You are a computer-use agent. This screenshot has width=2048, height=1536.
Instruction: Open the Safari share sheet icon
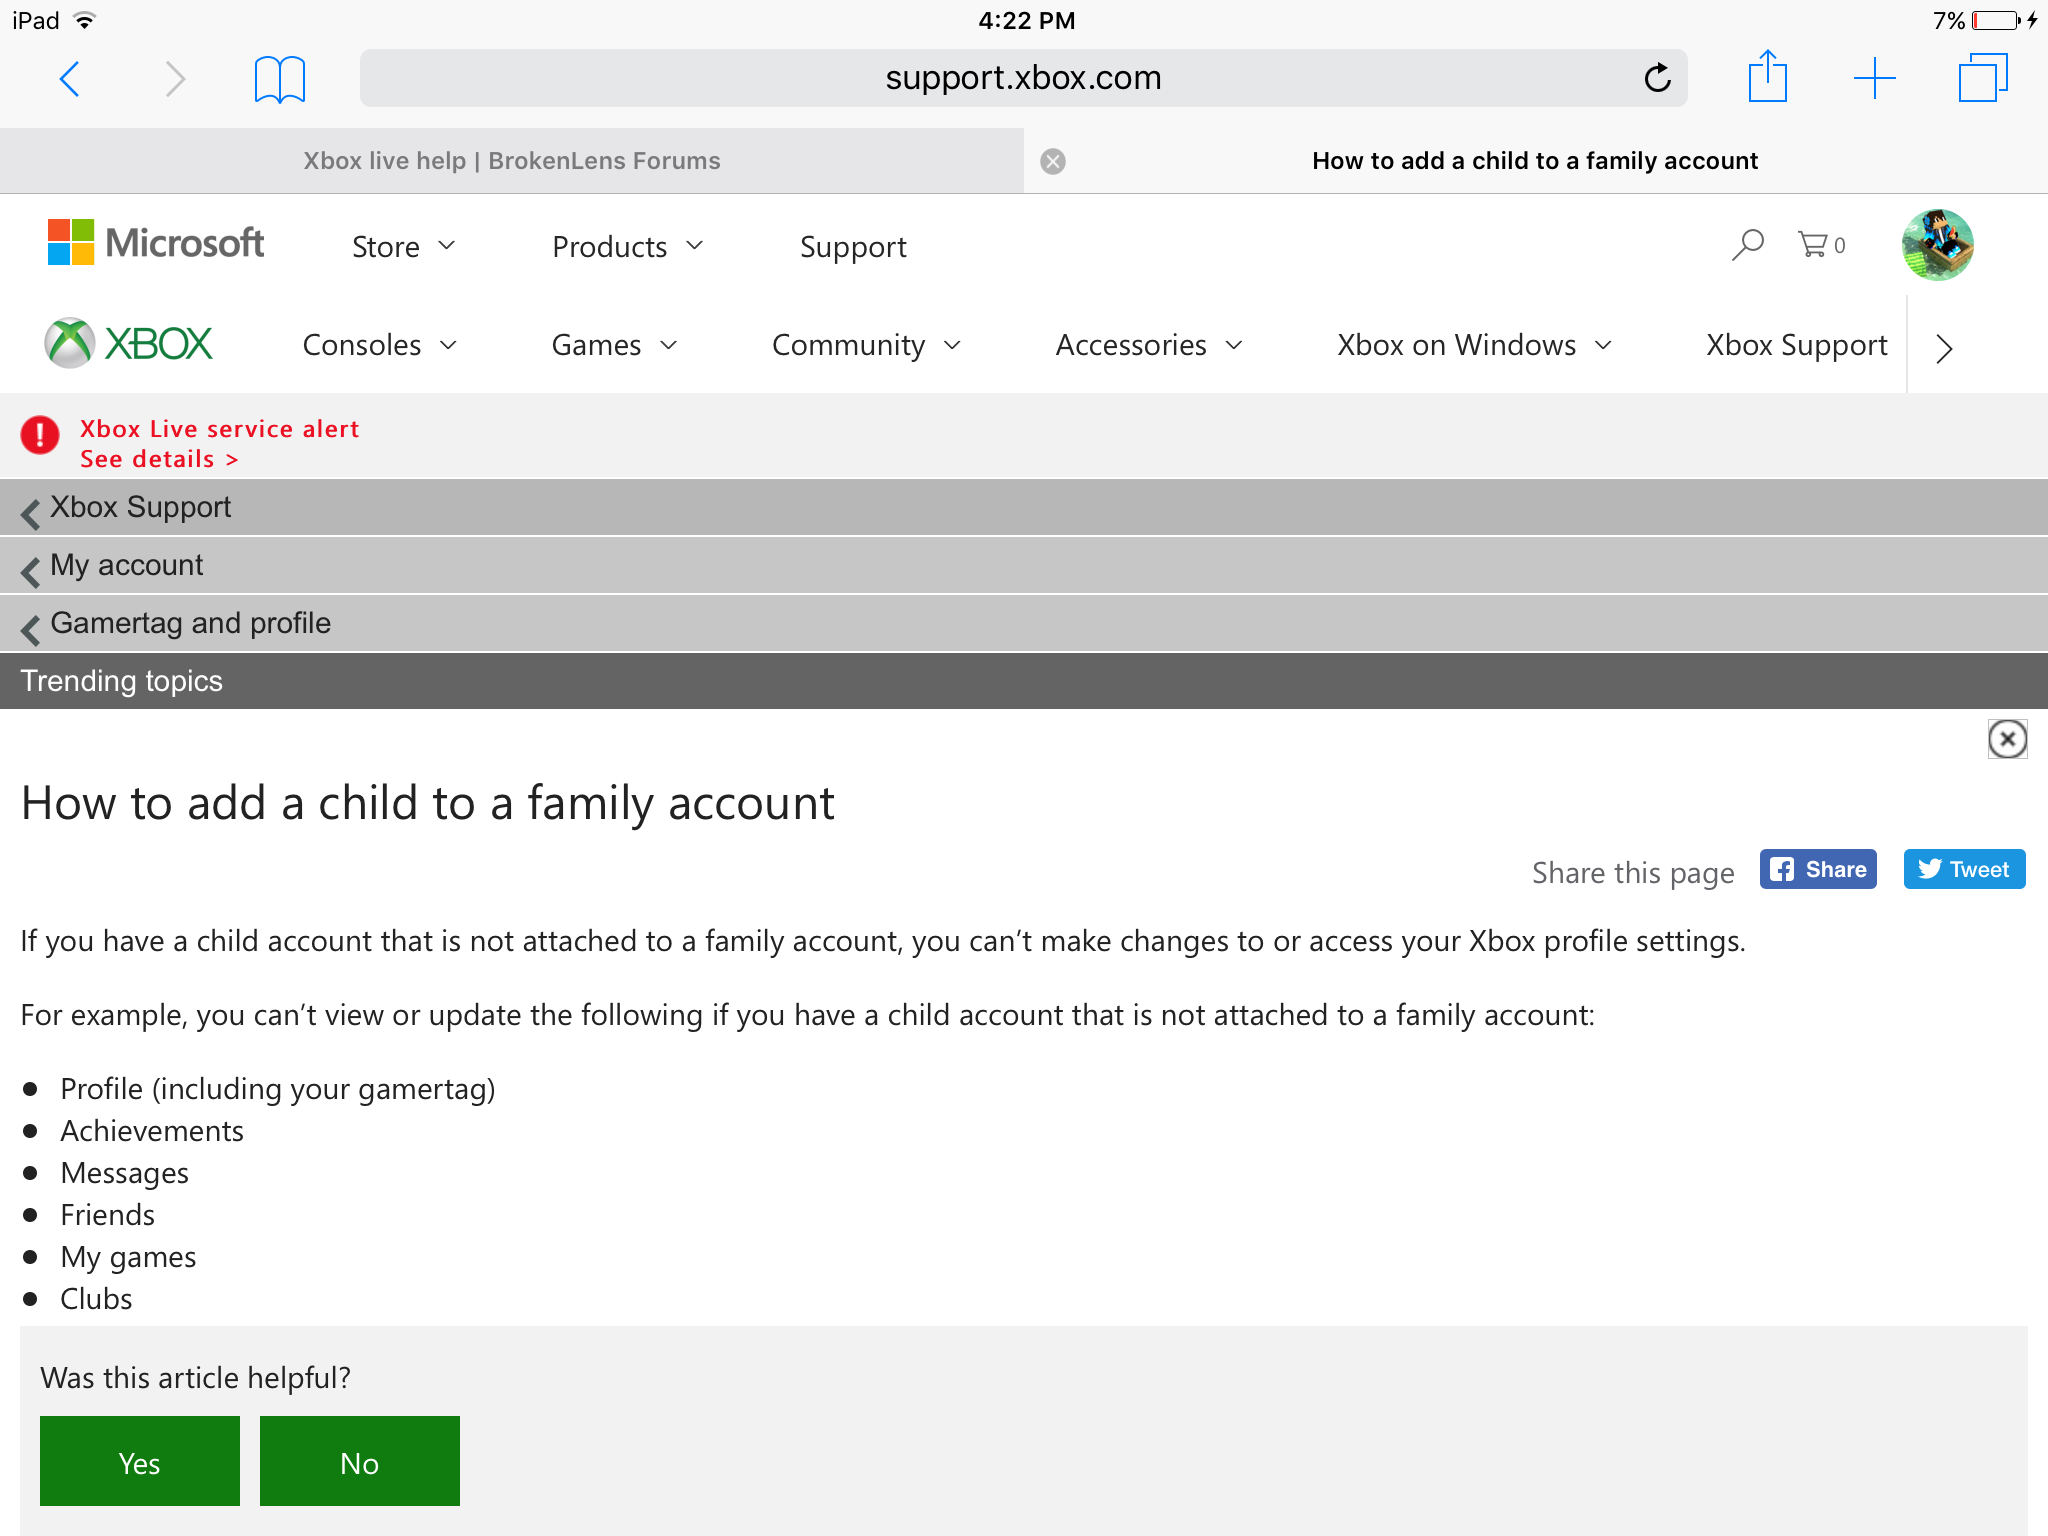click(1767, 76)
